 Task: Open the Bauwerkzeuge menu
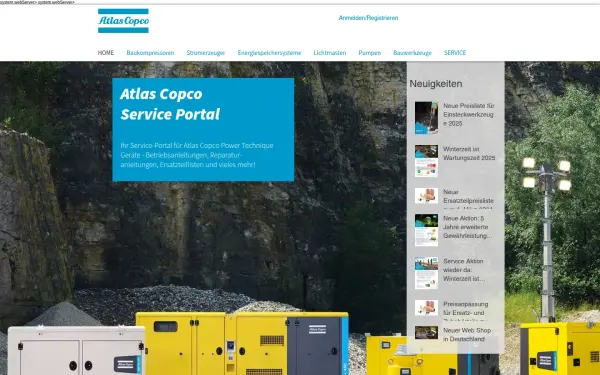[412, 53]
